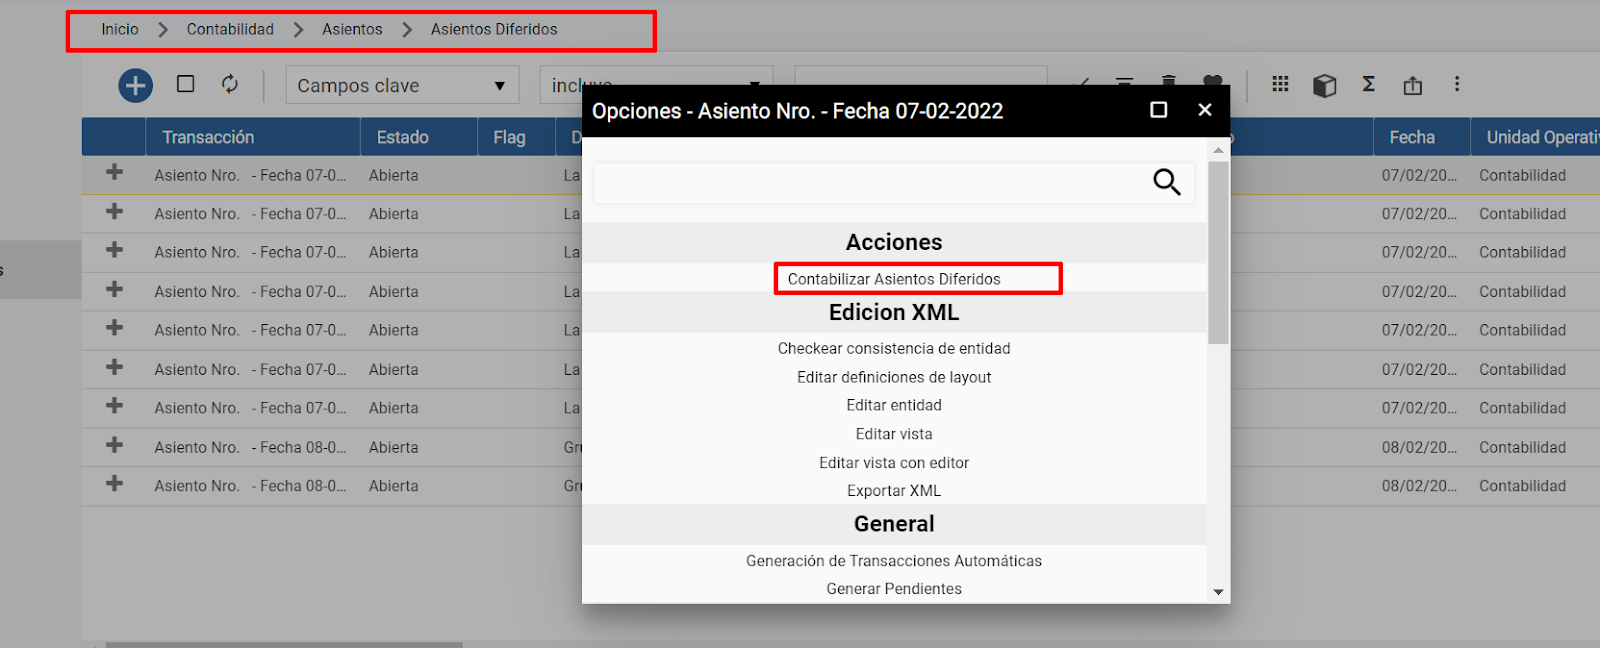Click the refresh icon in toolbar
This screenshot has height=648, width=1600.
point(230,84)
